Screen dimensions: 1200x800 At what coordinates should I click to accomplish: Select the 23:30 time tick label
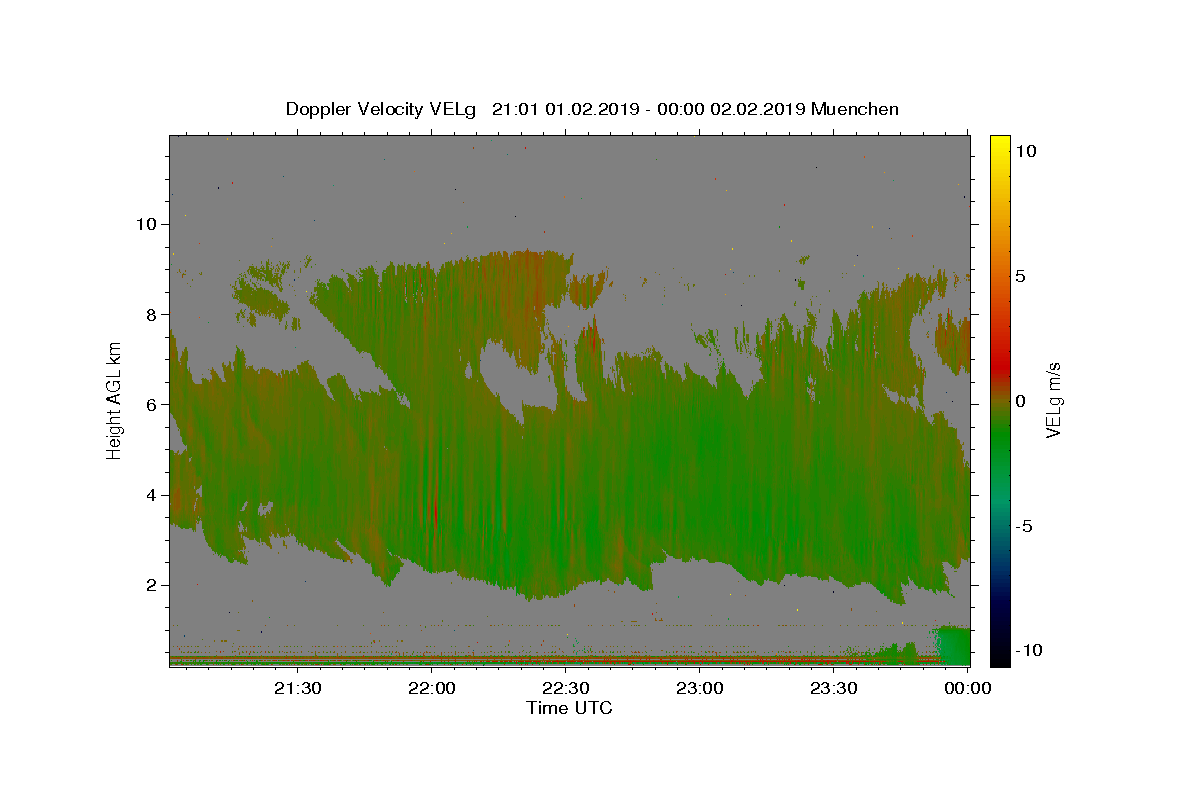click(x=834, y=688)
